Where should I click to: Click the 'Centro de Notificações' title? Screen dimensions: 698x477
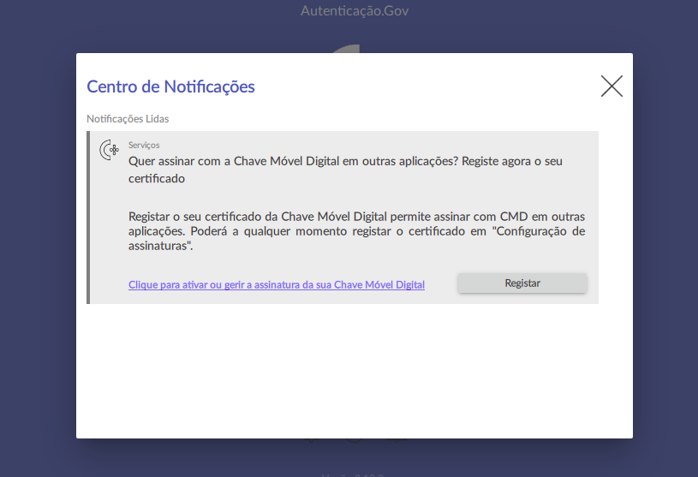[x=170, y=87]
